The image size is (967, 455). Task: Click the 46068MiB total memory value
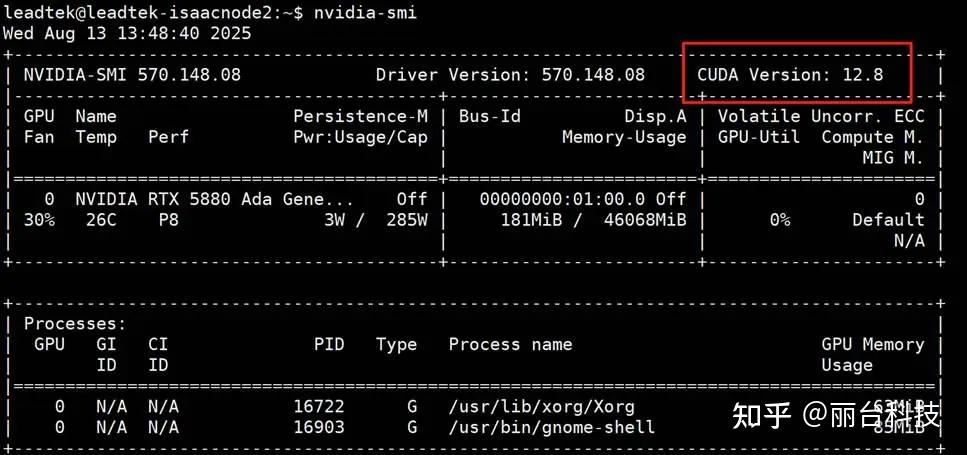click(x=645, y=220)
